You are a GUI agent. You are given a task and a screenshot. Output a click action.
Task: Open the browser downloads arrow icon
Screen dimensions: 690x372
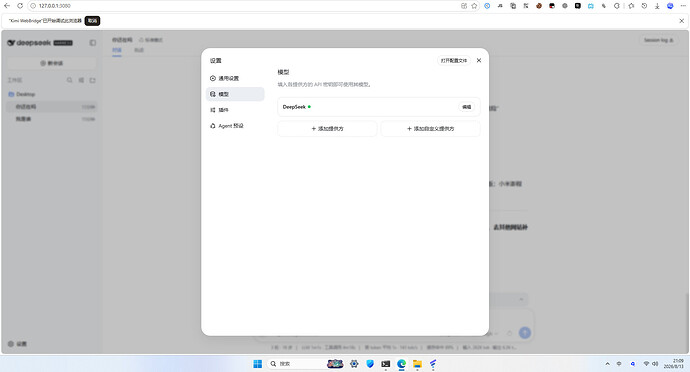[657, 6]
